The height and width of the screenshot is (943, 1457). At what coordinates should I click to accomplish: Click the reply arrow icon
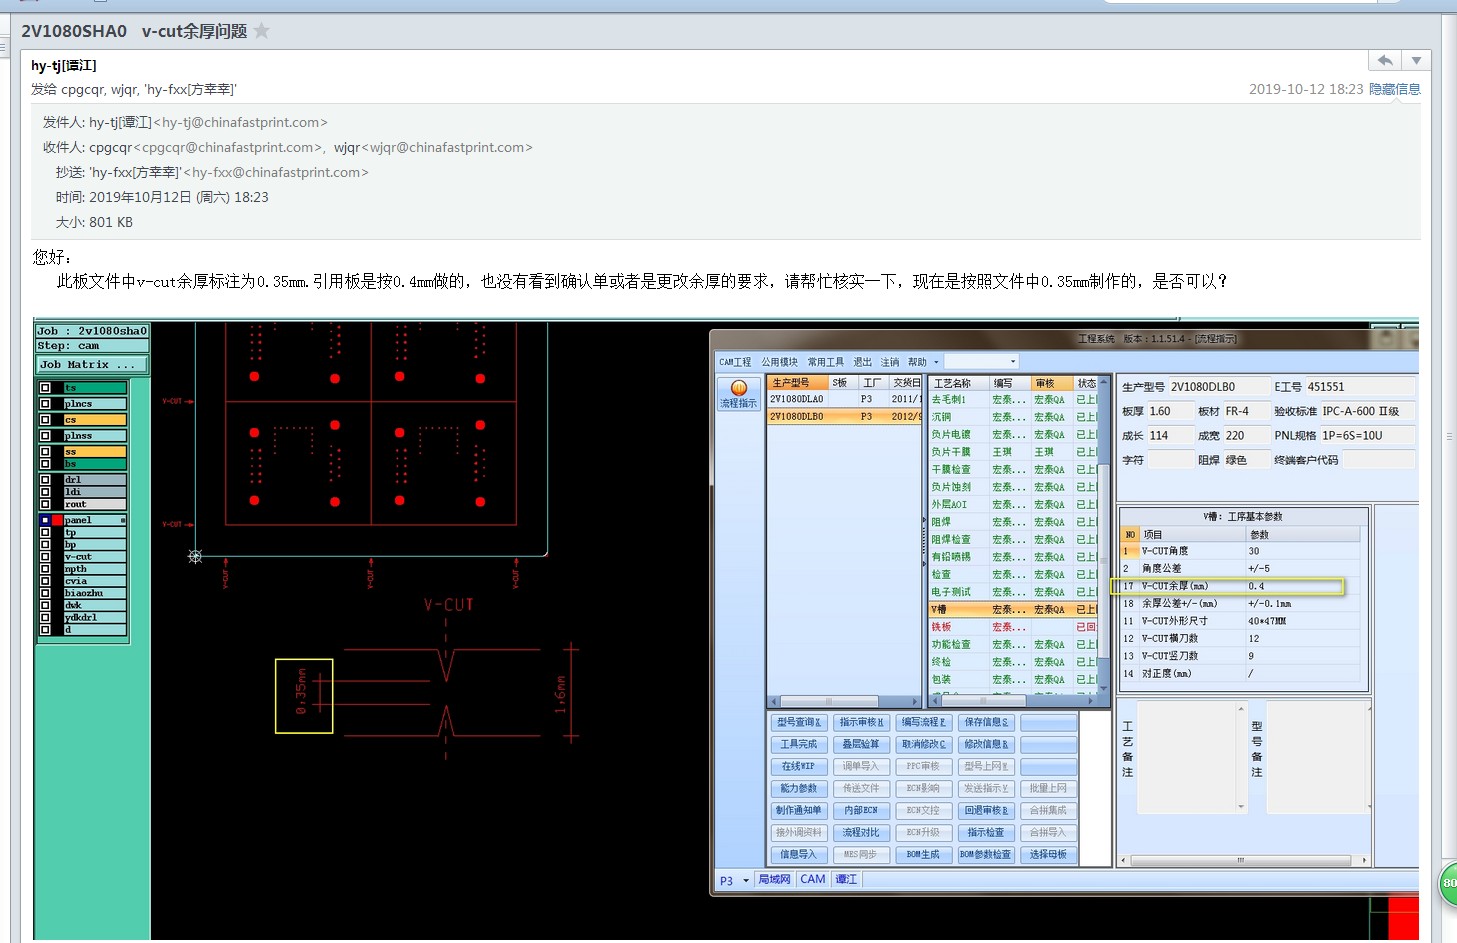(x=1385, y=61)
